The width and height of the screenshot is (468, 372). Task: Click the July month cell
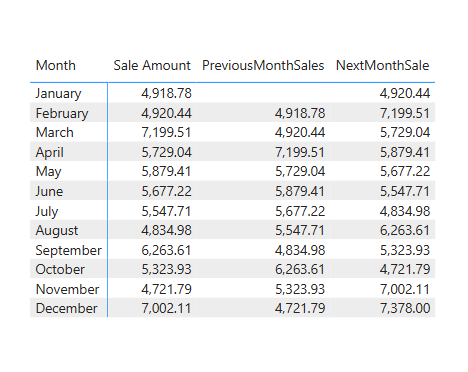coord(47,211)
